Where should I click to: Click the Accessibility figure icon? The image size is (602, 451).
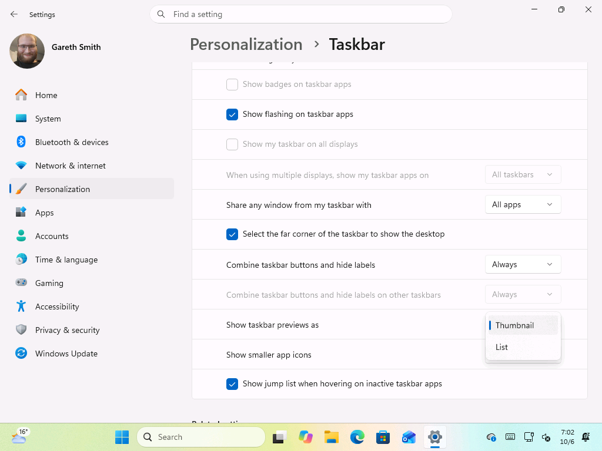[21, 306]
